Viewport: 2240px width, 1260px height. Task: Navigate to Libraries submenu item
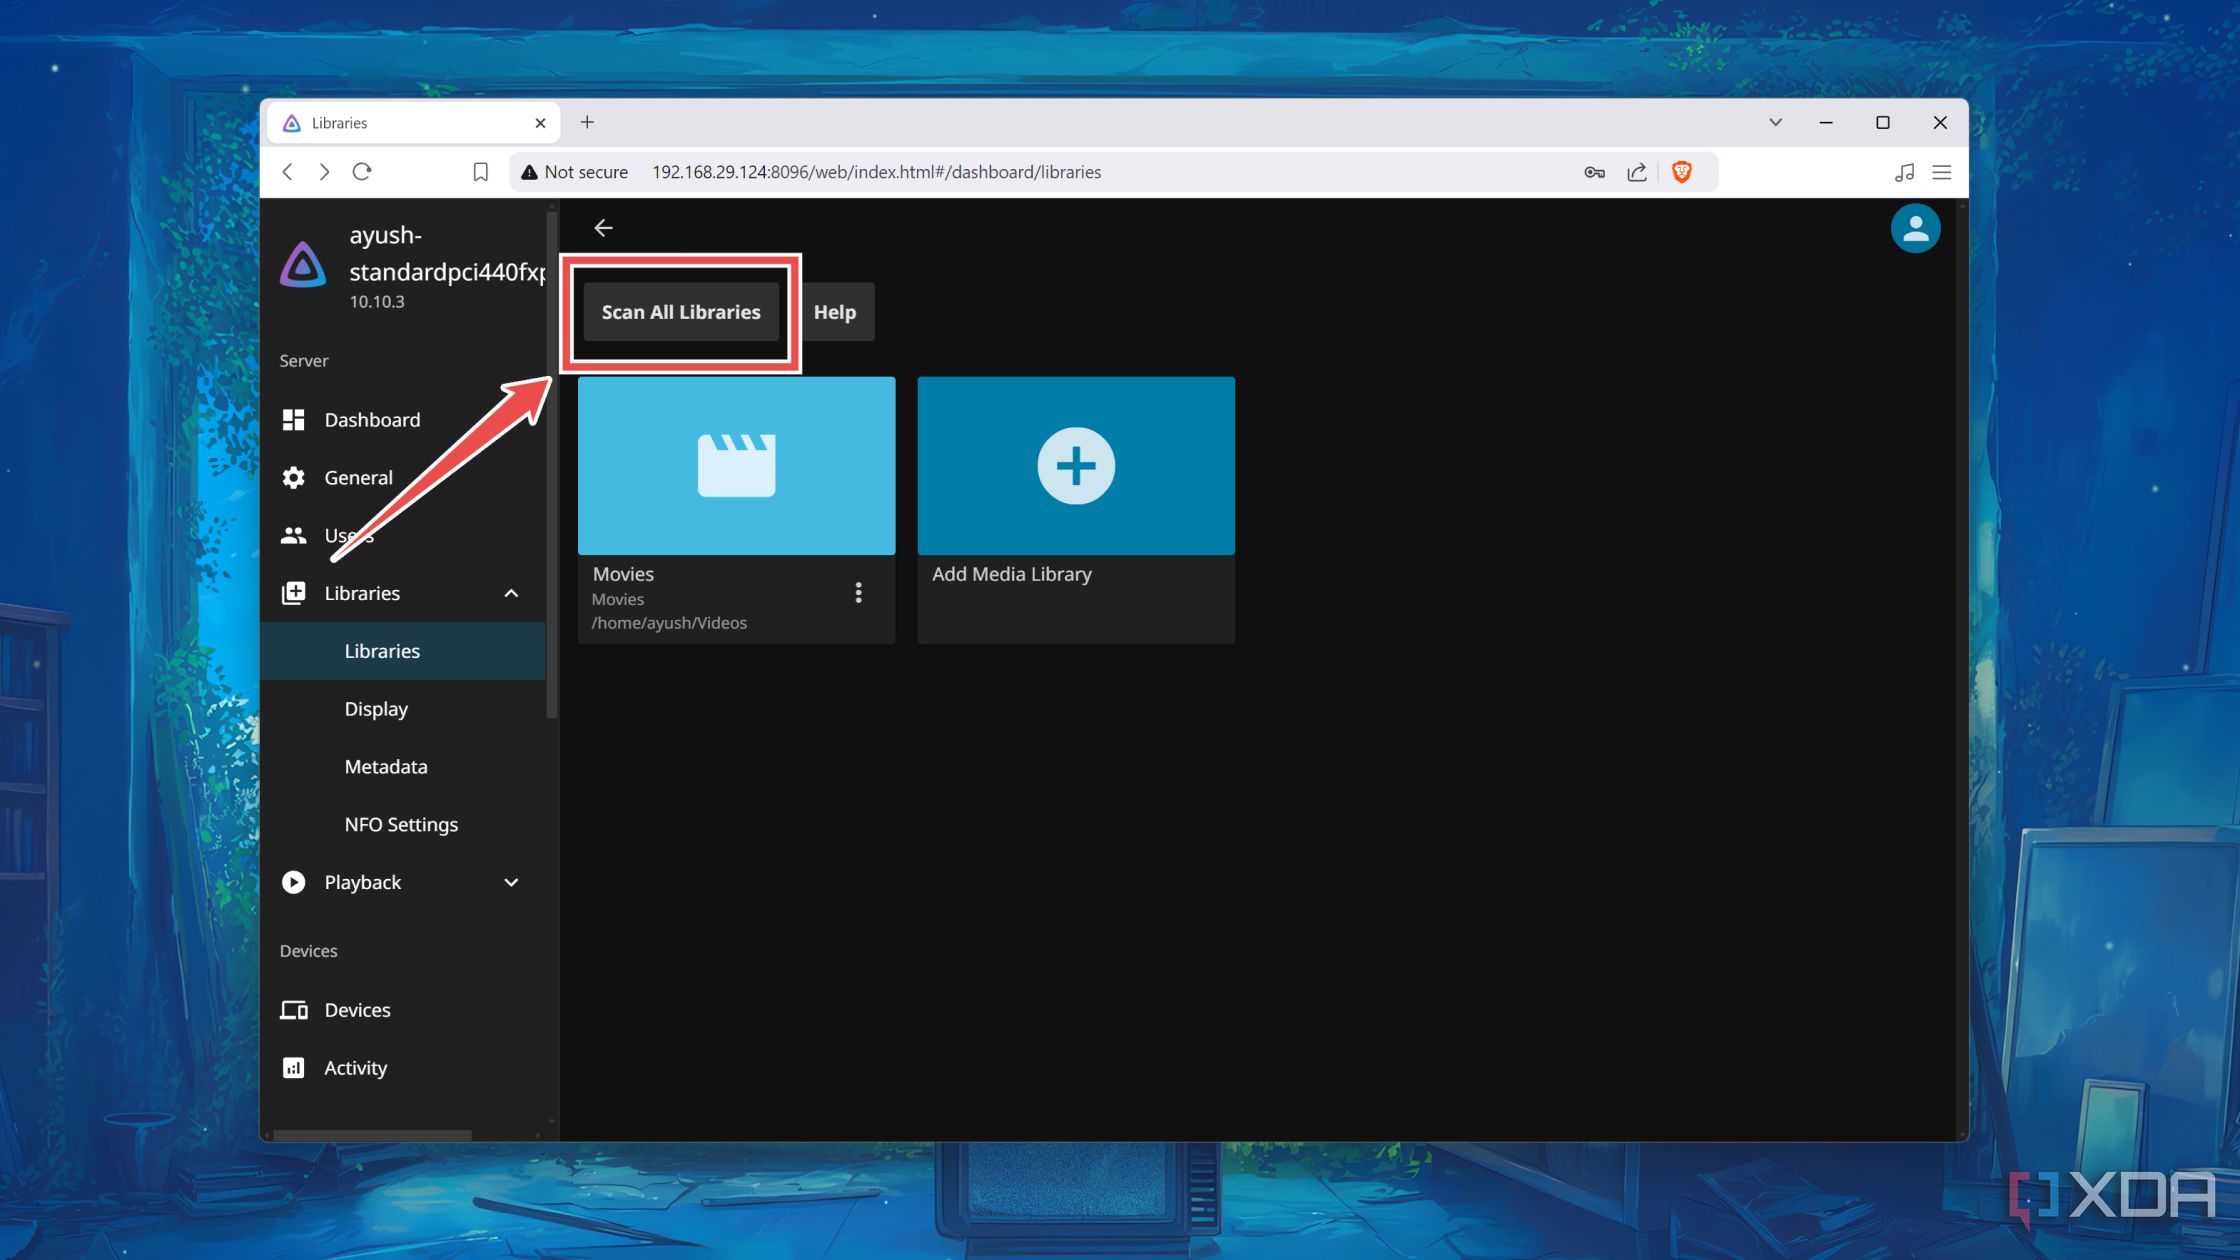tap(382, 649)
